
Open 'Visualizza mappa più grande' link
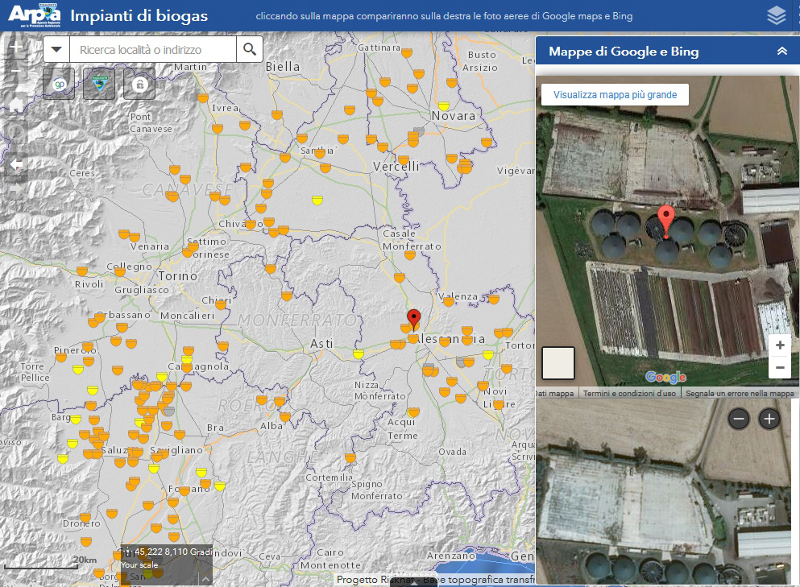point(615,95)
